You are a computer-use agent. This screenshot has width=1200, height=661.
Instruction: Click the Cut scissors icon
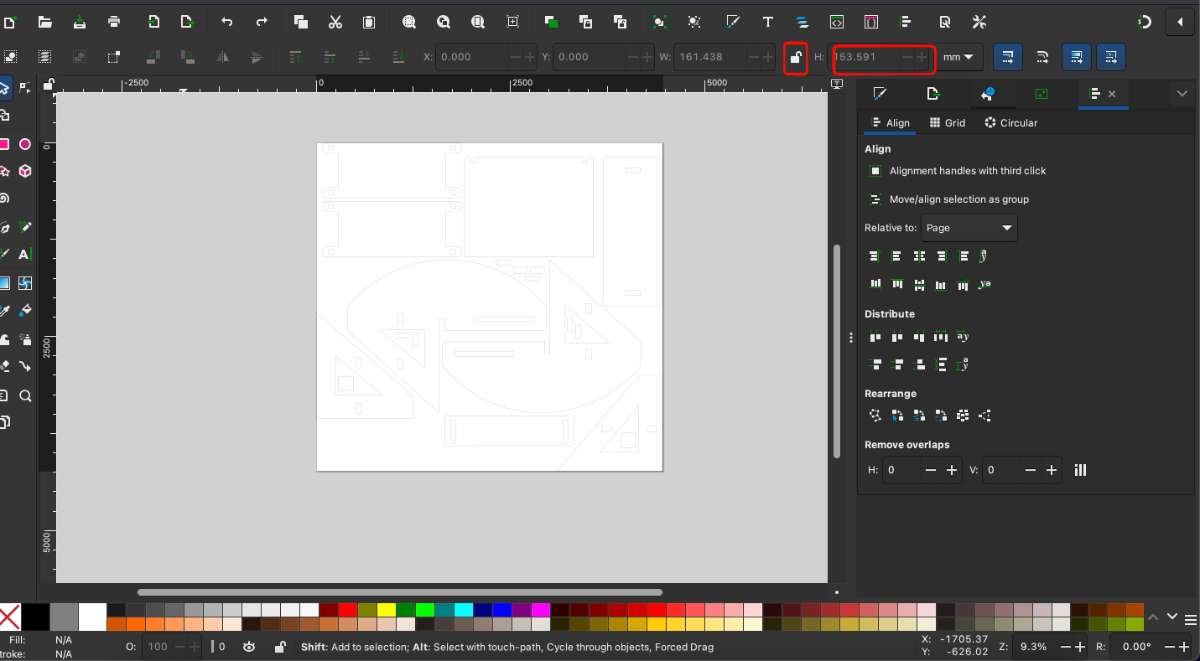click(x=335, y=22)
